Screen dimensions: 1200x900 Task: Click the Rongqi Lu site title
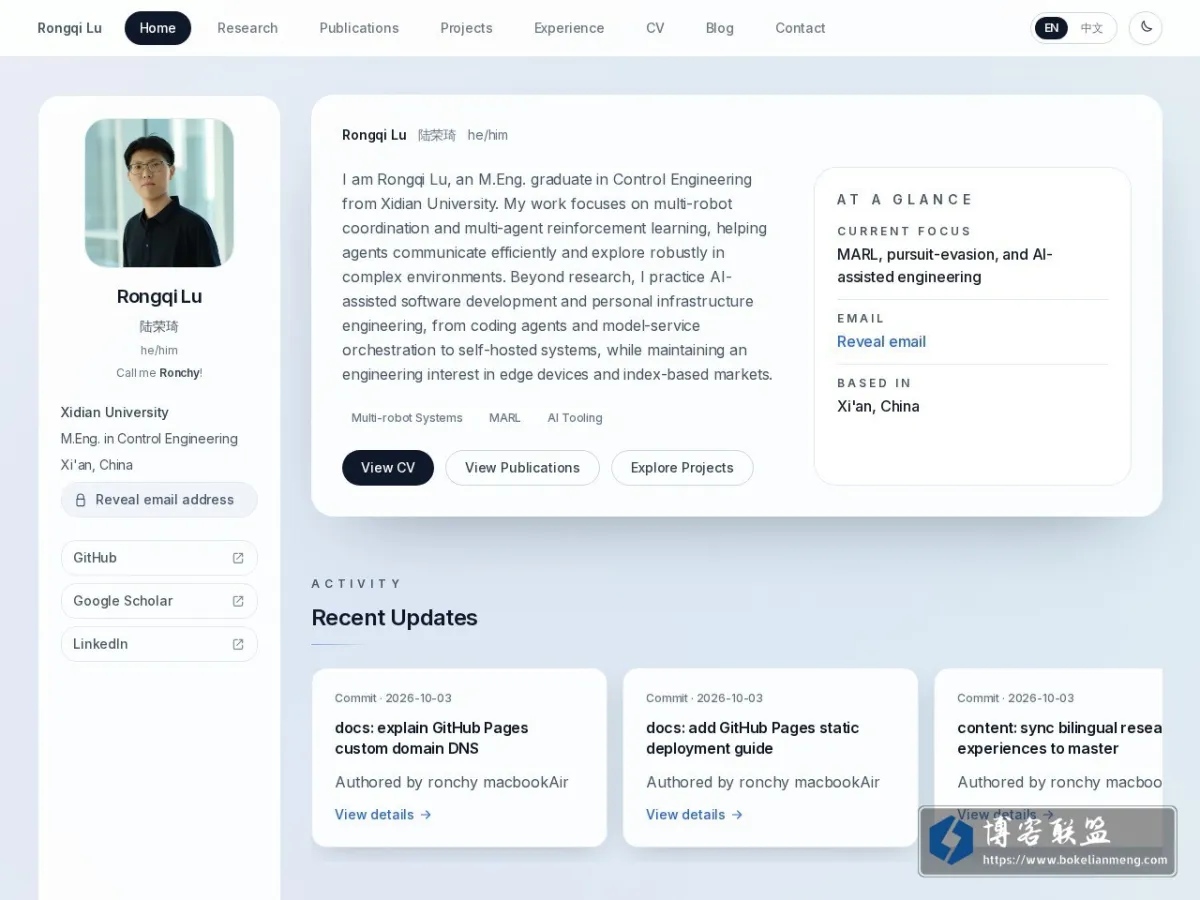pos(70,28)
